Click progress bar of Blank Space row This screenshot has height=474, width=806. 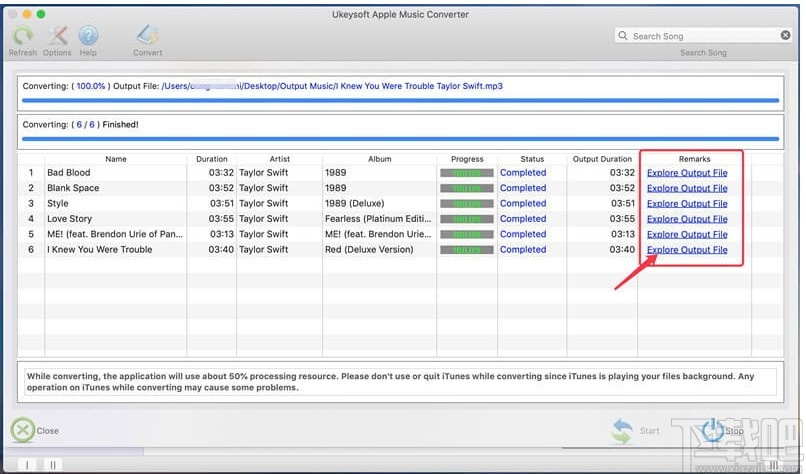coord(467,188)
